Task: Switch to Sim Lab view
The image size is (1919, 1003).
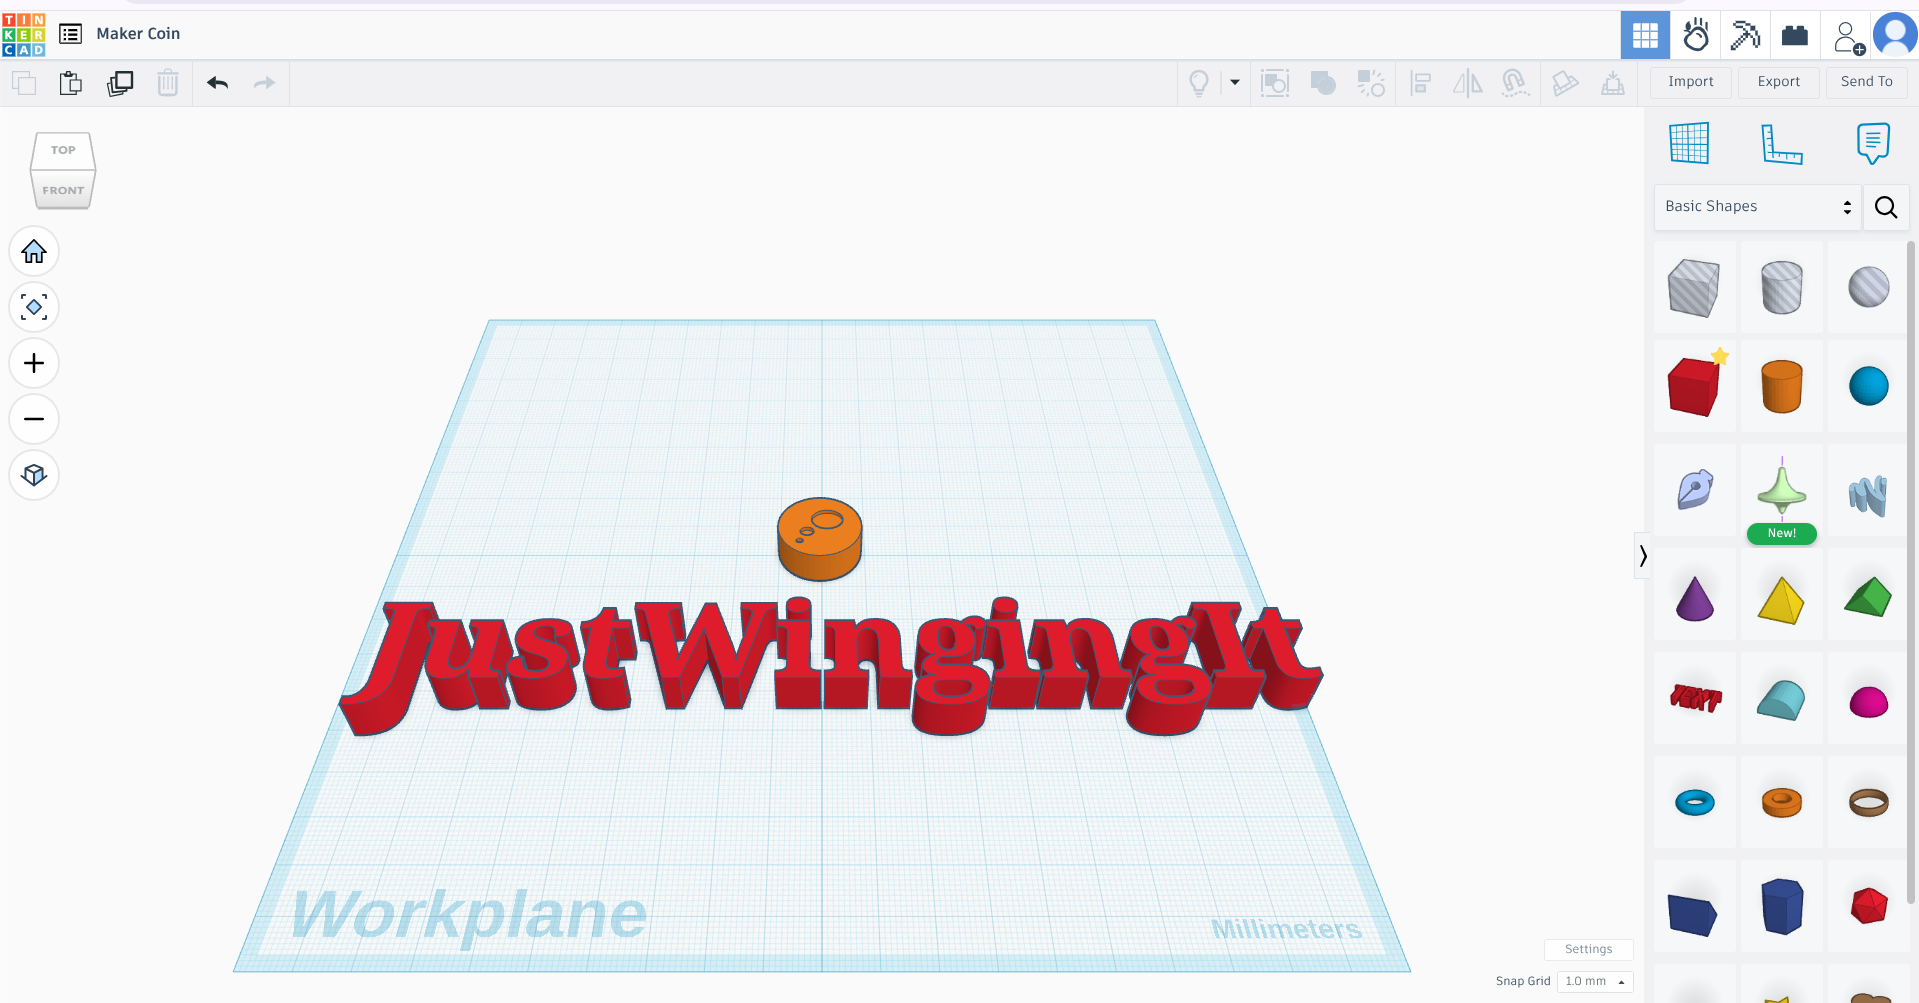Action: [1695, 36]
